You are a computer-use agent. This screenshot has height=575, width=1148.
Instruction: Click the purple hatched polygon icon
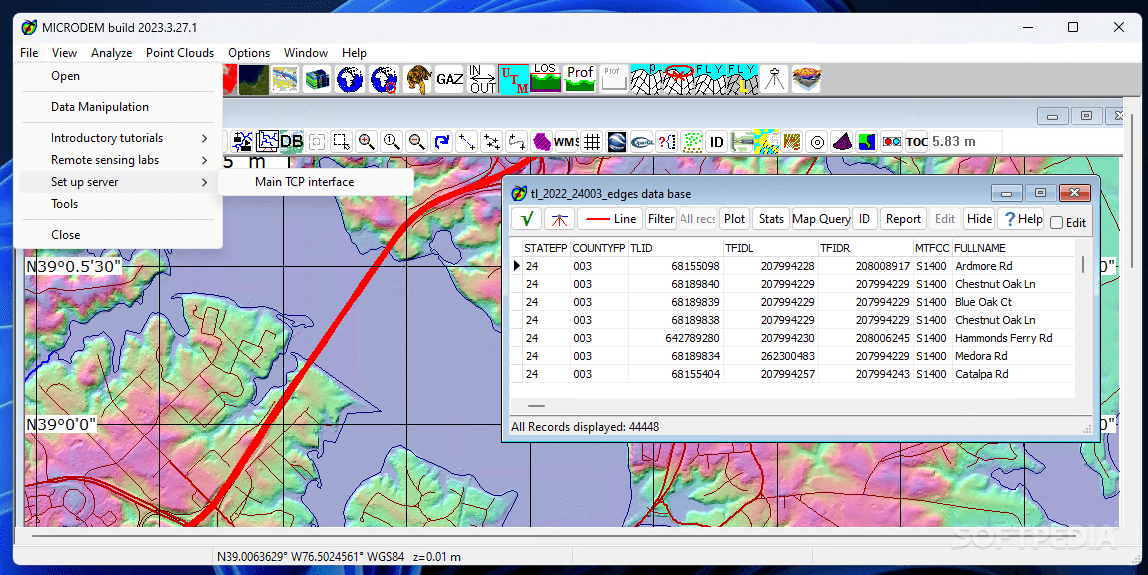[x=542, y=141]
